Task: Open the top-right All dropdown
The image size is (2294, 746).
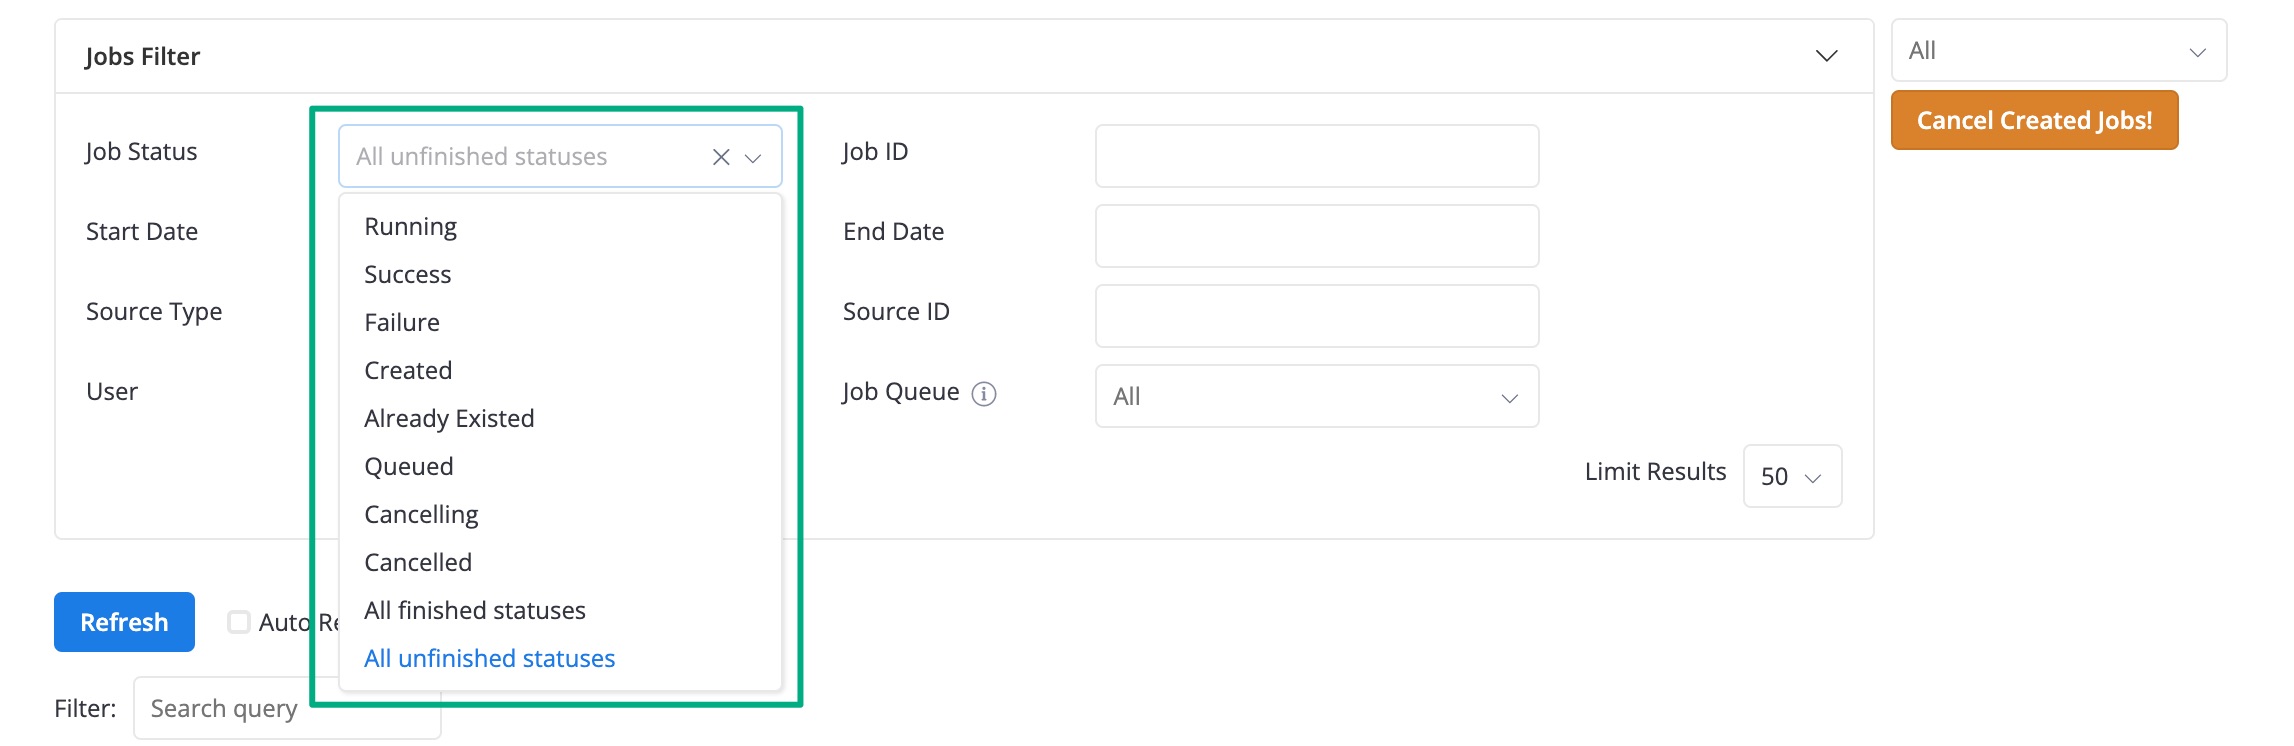Action: point(2058,50)
